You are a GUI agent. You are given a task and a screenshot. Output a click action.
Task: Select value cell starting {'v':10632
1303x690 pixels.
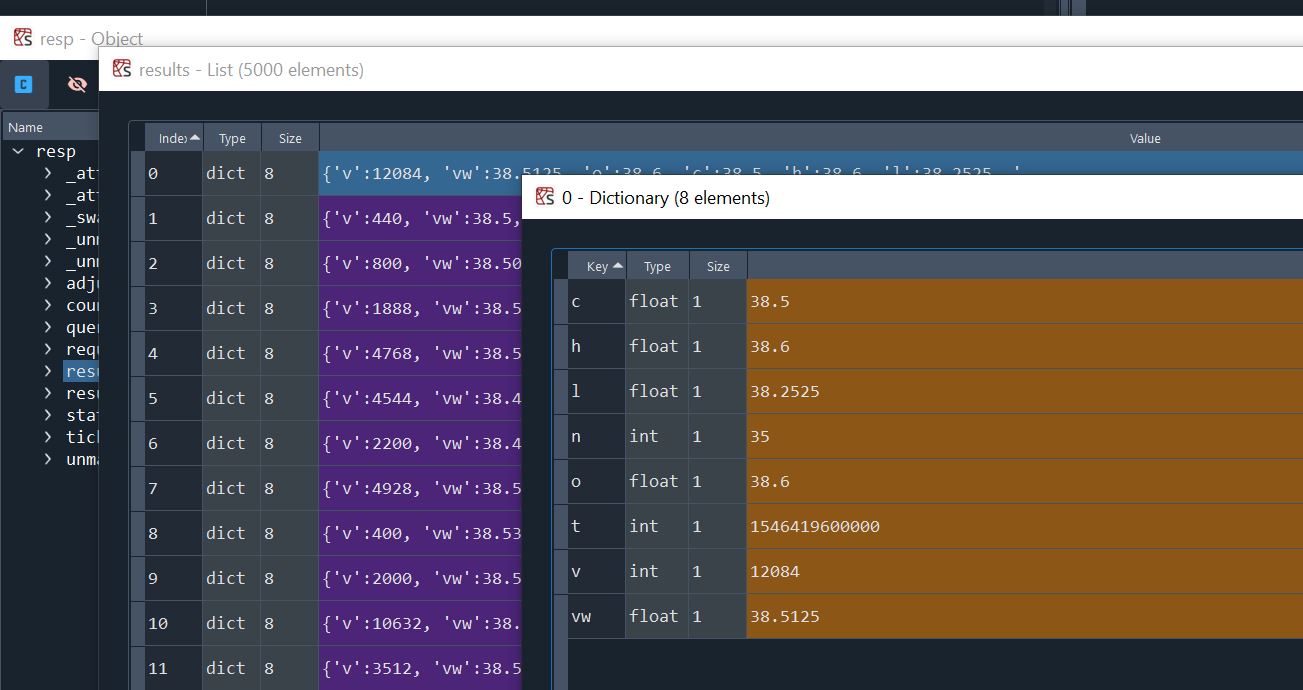(x=421, y=623)
